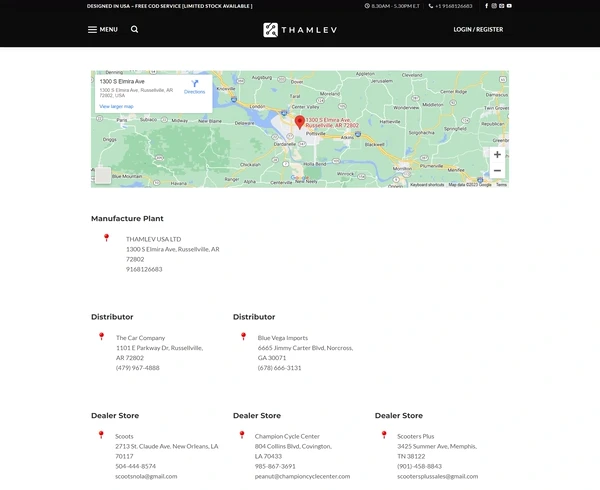Click the scootersplussales@gmail.com email
The height and width of the screenshot is (490, 600).
(437, 476)
